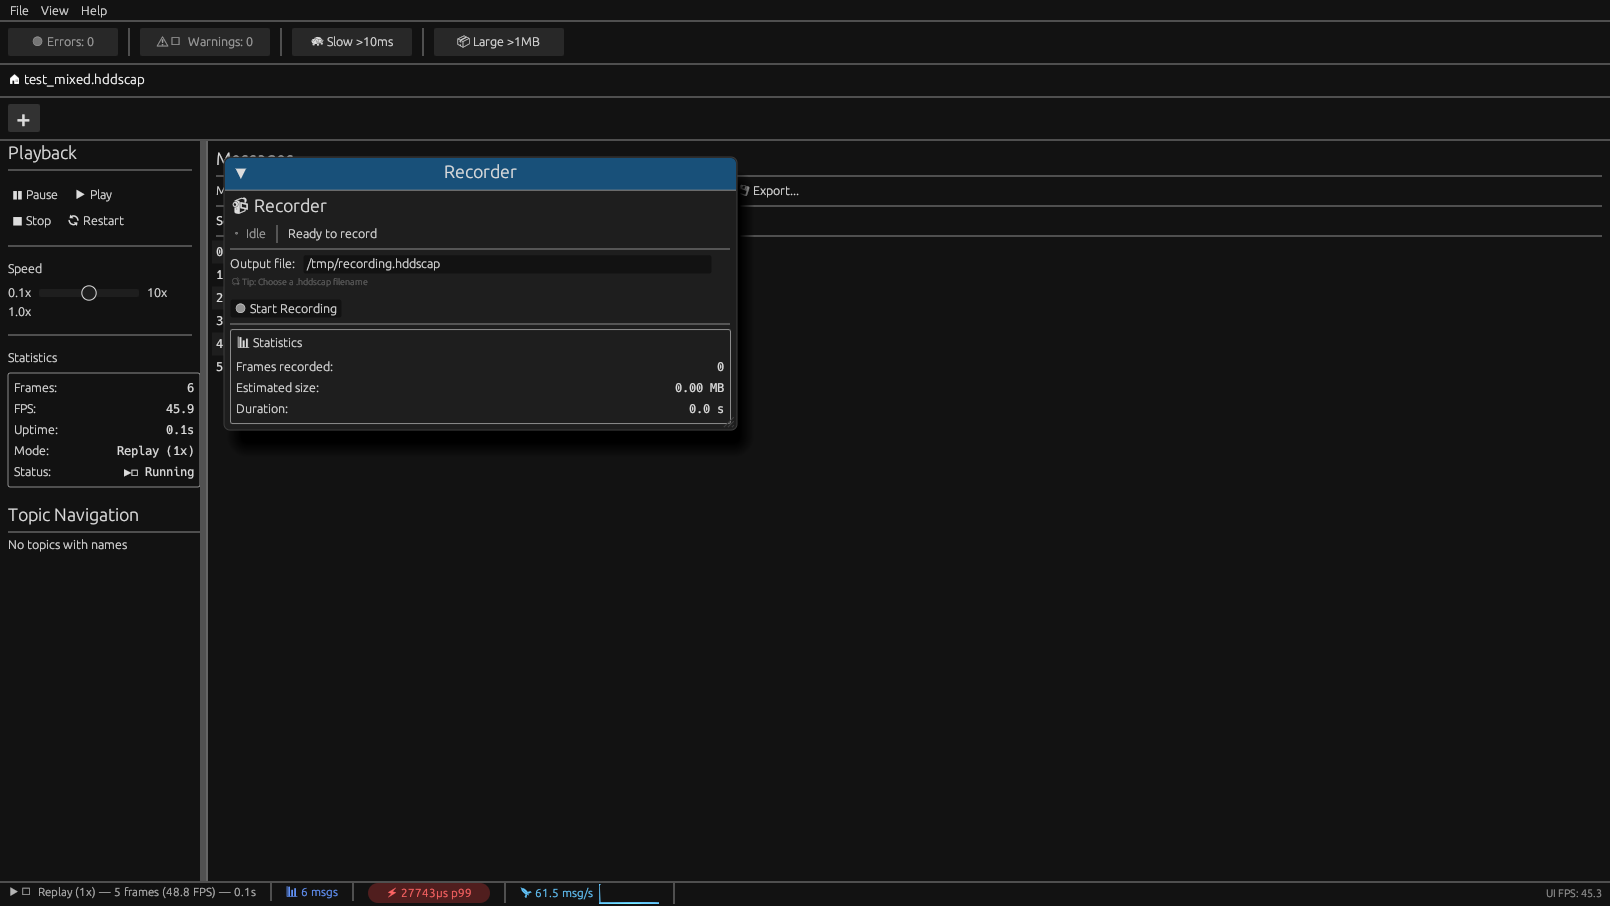Toggle the Warnings: 0 filter

coord(205,42)
